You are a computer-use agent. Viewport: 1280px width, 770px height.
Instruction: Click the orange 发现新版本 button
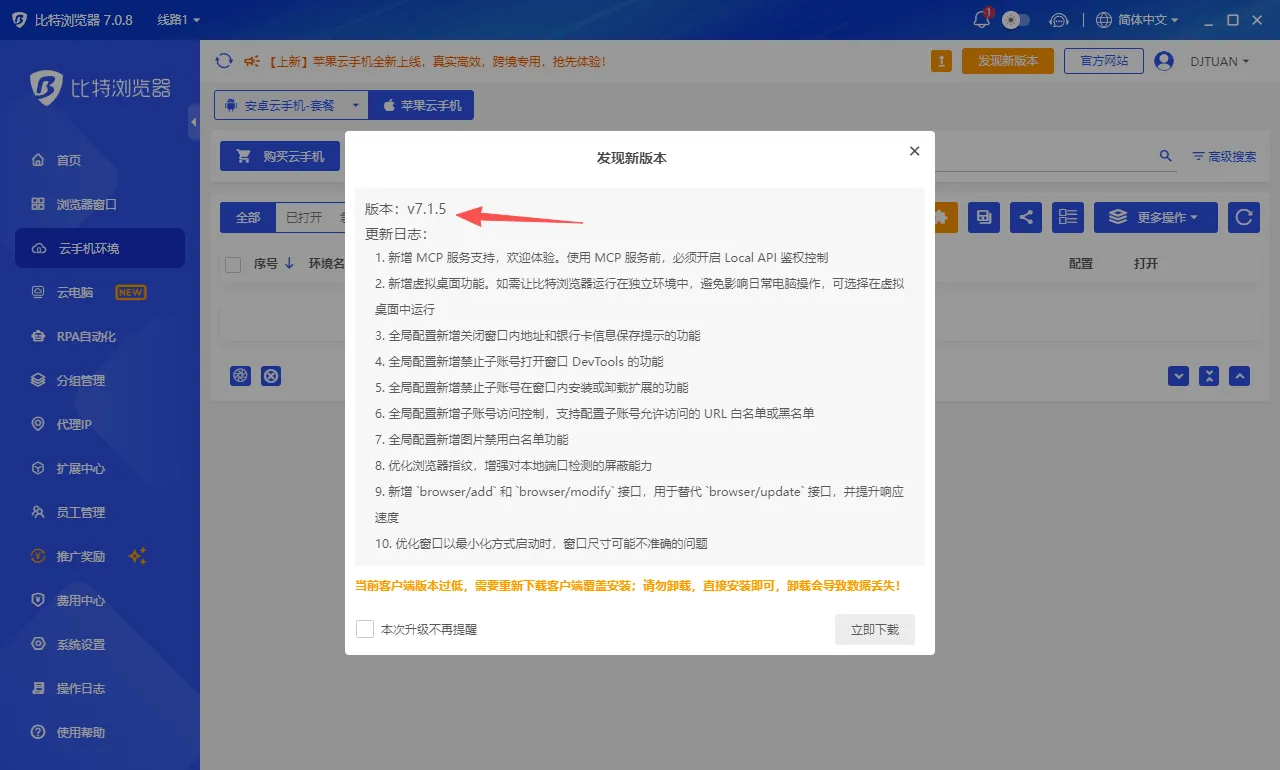pos(1008,61)
